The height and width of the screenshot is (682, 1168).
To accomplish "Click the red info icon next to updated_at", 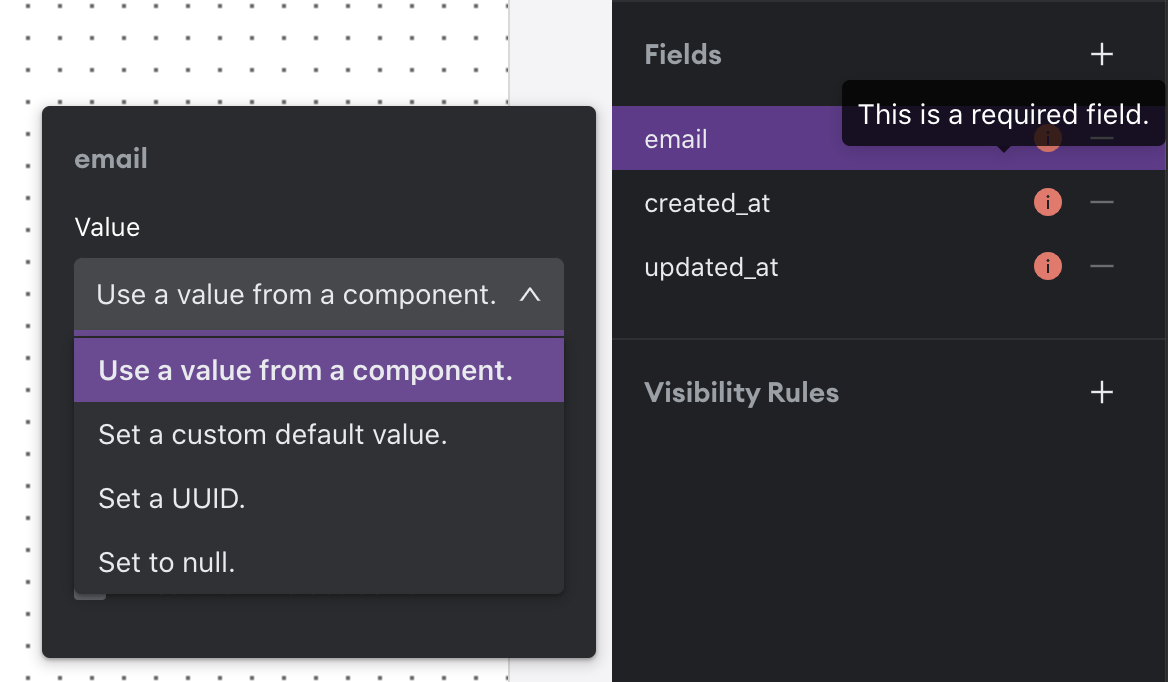I will tap(1047, 266).
